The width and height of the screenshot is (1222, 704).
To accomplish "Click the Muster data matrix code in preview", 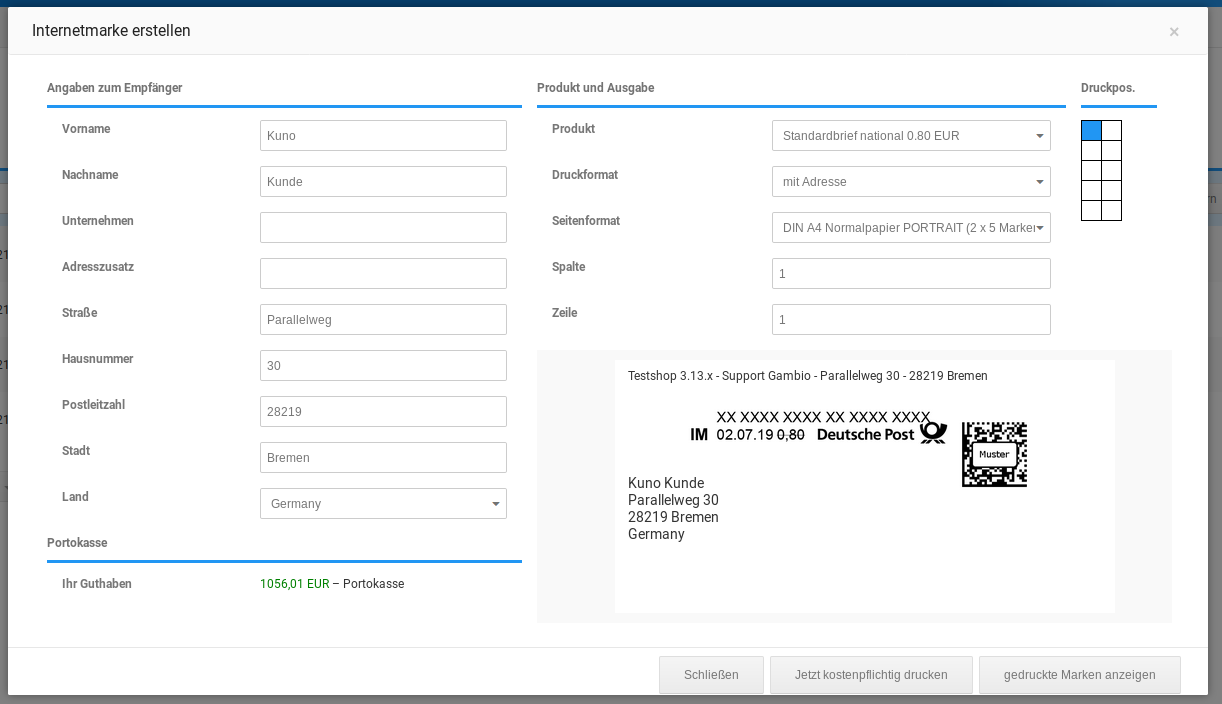I will (x=994, y=455).
